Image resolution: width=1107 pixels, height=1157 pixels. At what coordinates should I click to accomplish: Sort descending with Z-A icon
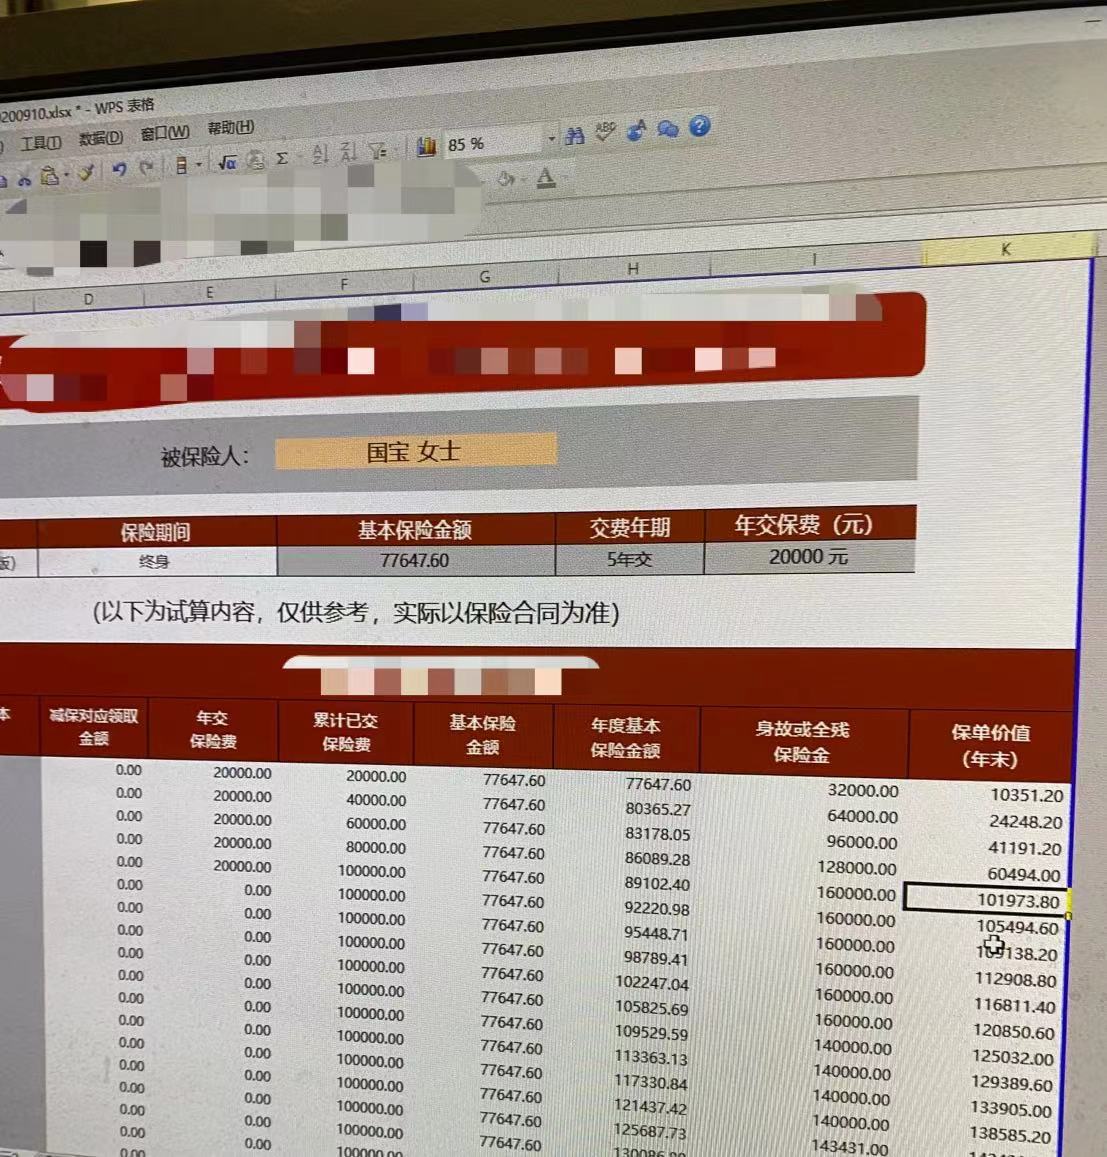point(348,153)
